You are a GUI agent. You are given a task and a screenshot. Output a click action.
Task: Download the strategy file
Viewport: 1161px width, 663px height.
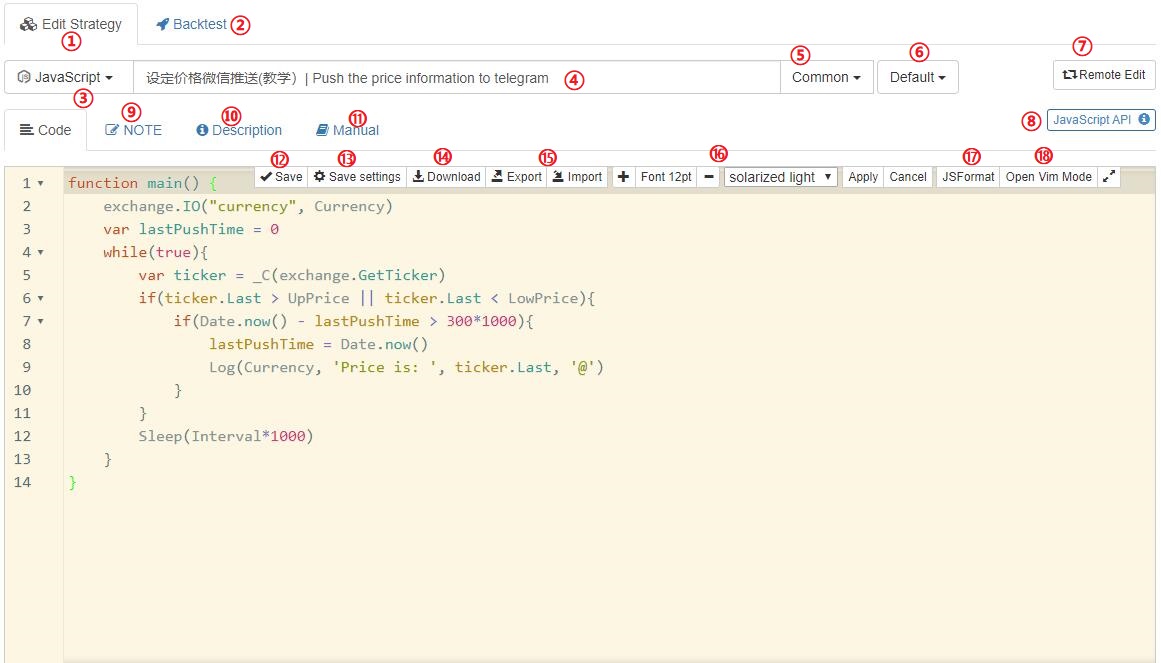446,176
